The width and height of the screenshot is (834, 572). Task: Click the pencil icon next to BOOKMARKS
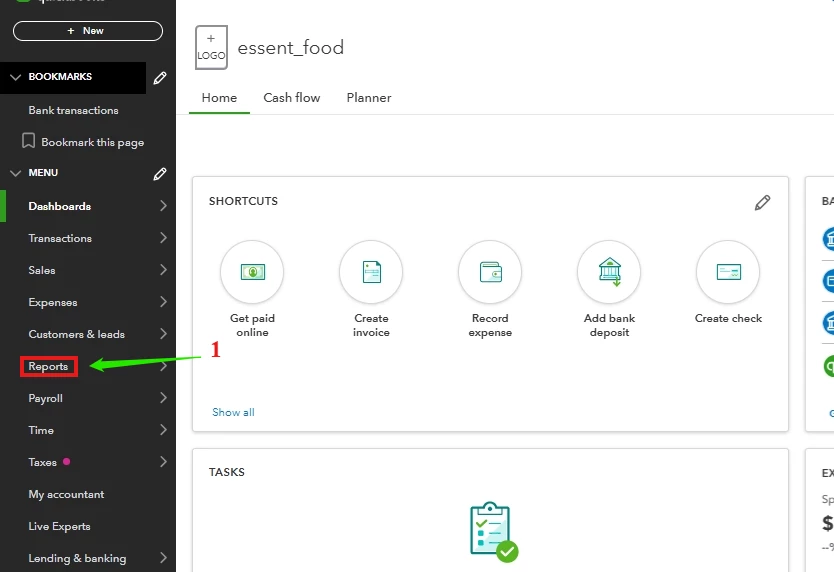160,78
